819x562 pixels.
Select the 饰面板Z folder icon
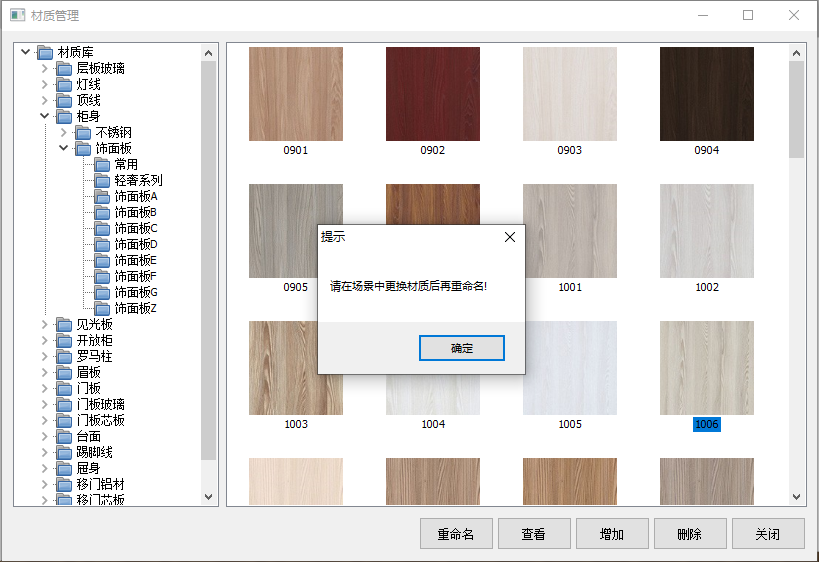tap(102, 309)
